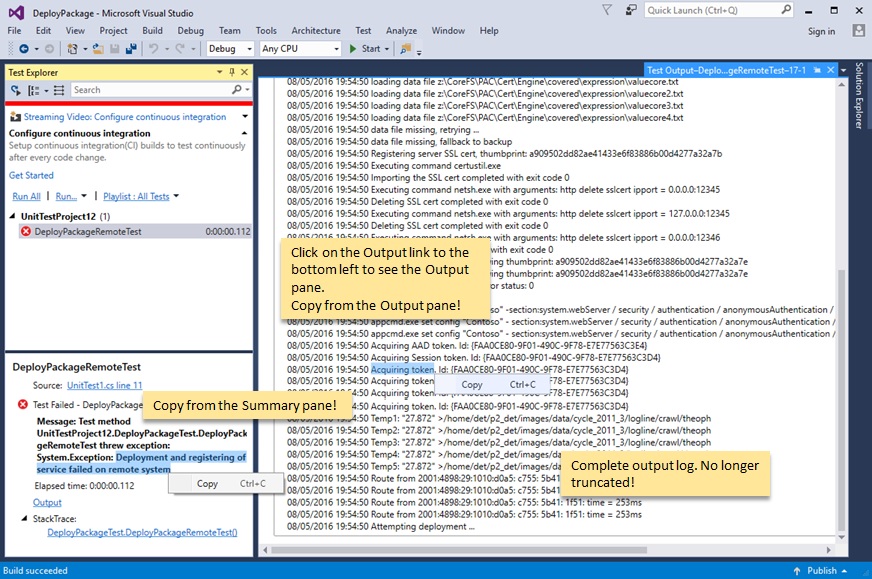Image resolution: width=872 pixels, height=579 pixels.
Task: Click Publish in the status bar
Action: click(822, 571)
